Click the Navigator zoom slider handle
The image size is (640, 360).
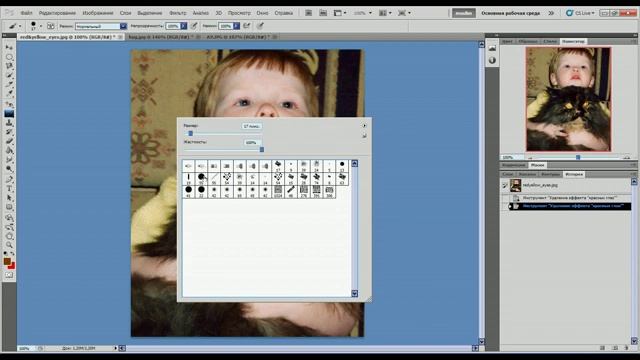[x=578, y=157]
